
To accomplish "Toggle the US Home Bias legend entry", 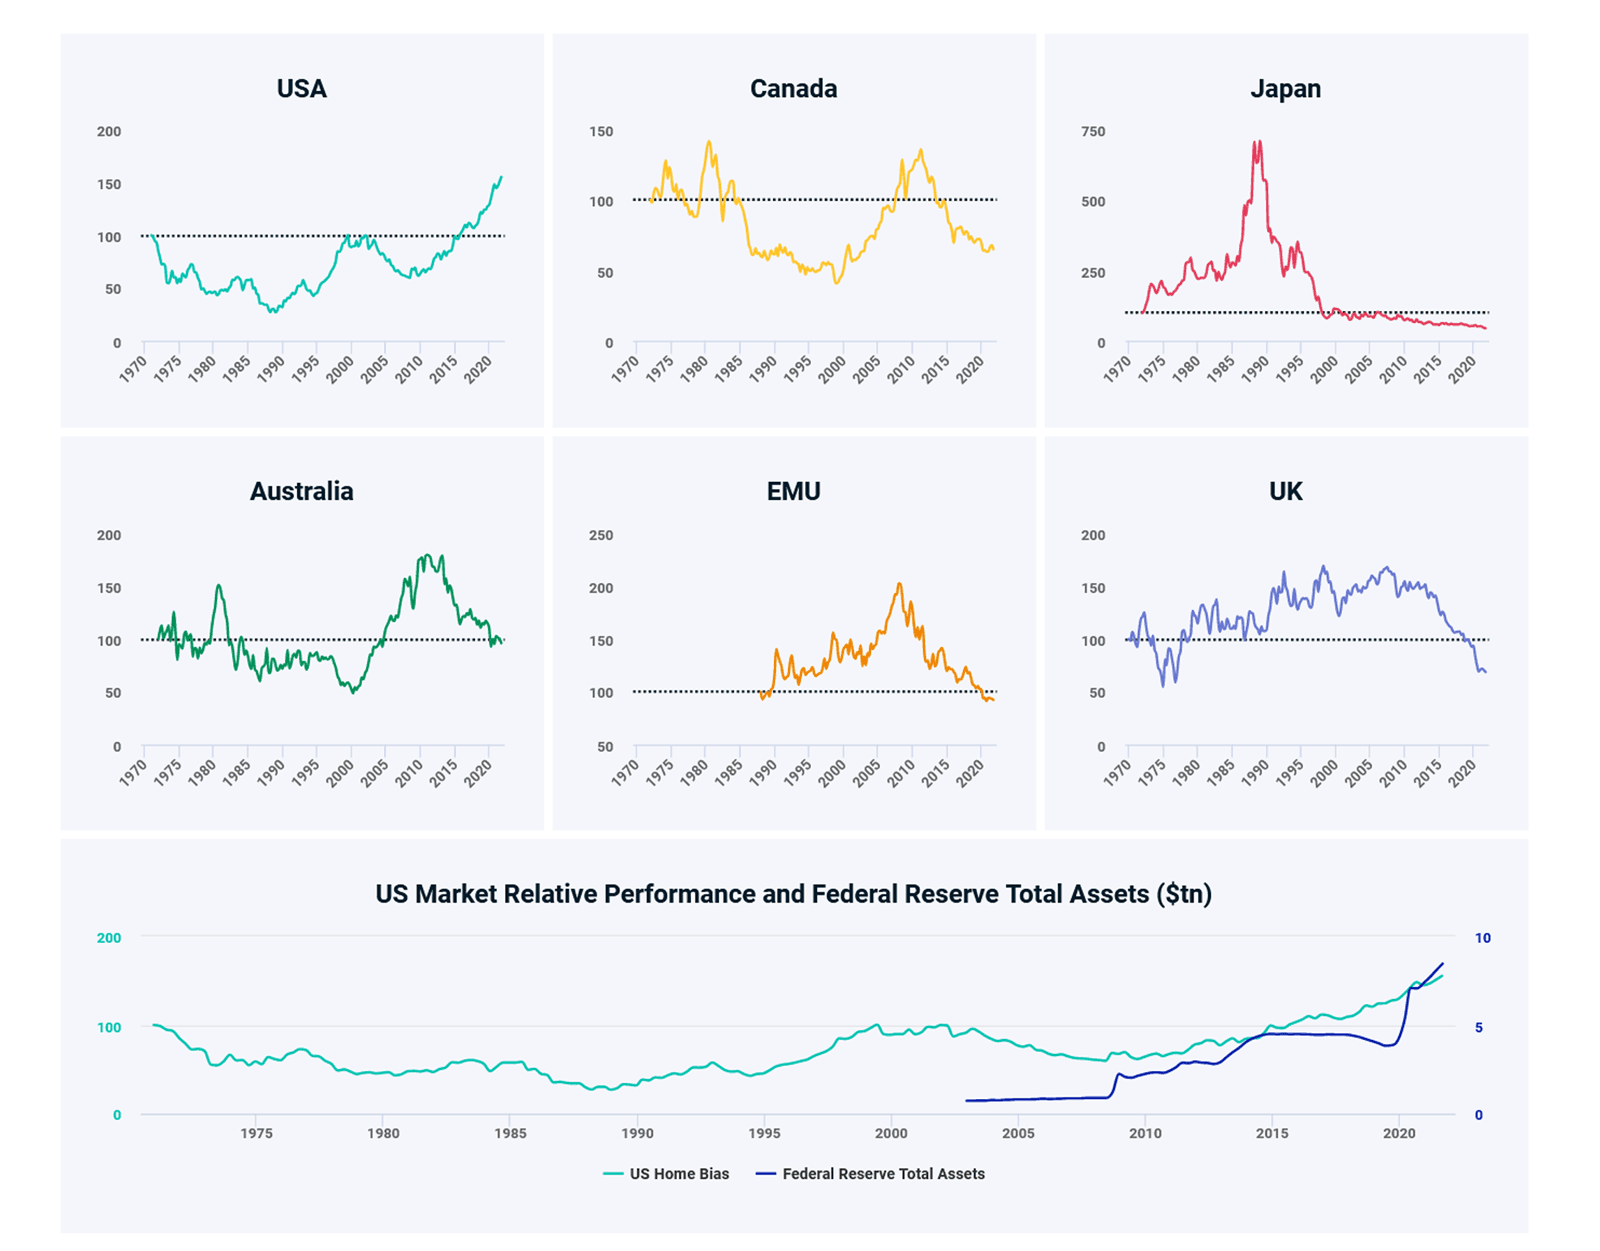I will [667, 1174].
